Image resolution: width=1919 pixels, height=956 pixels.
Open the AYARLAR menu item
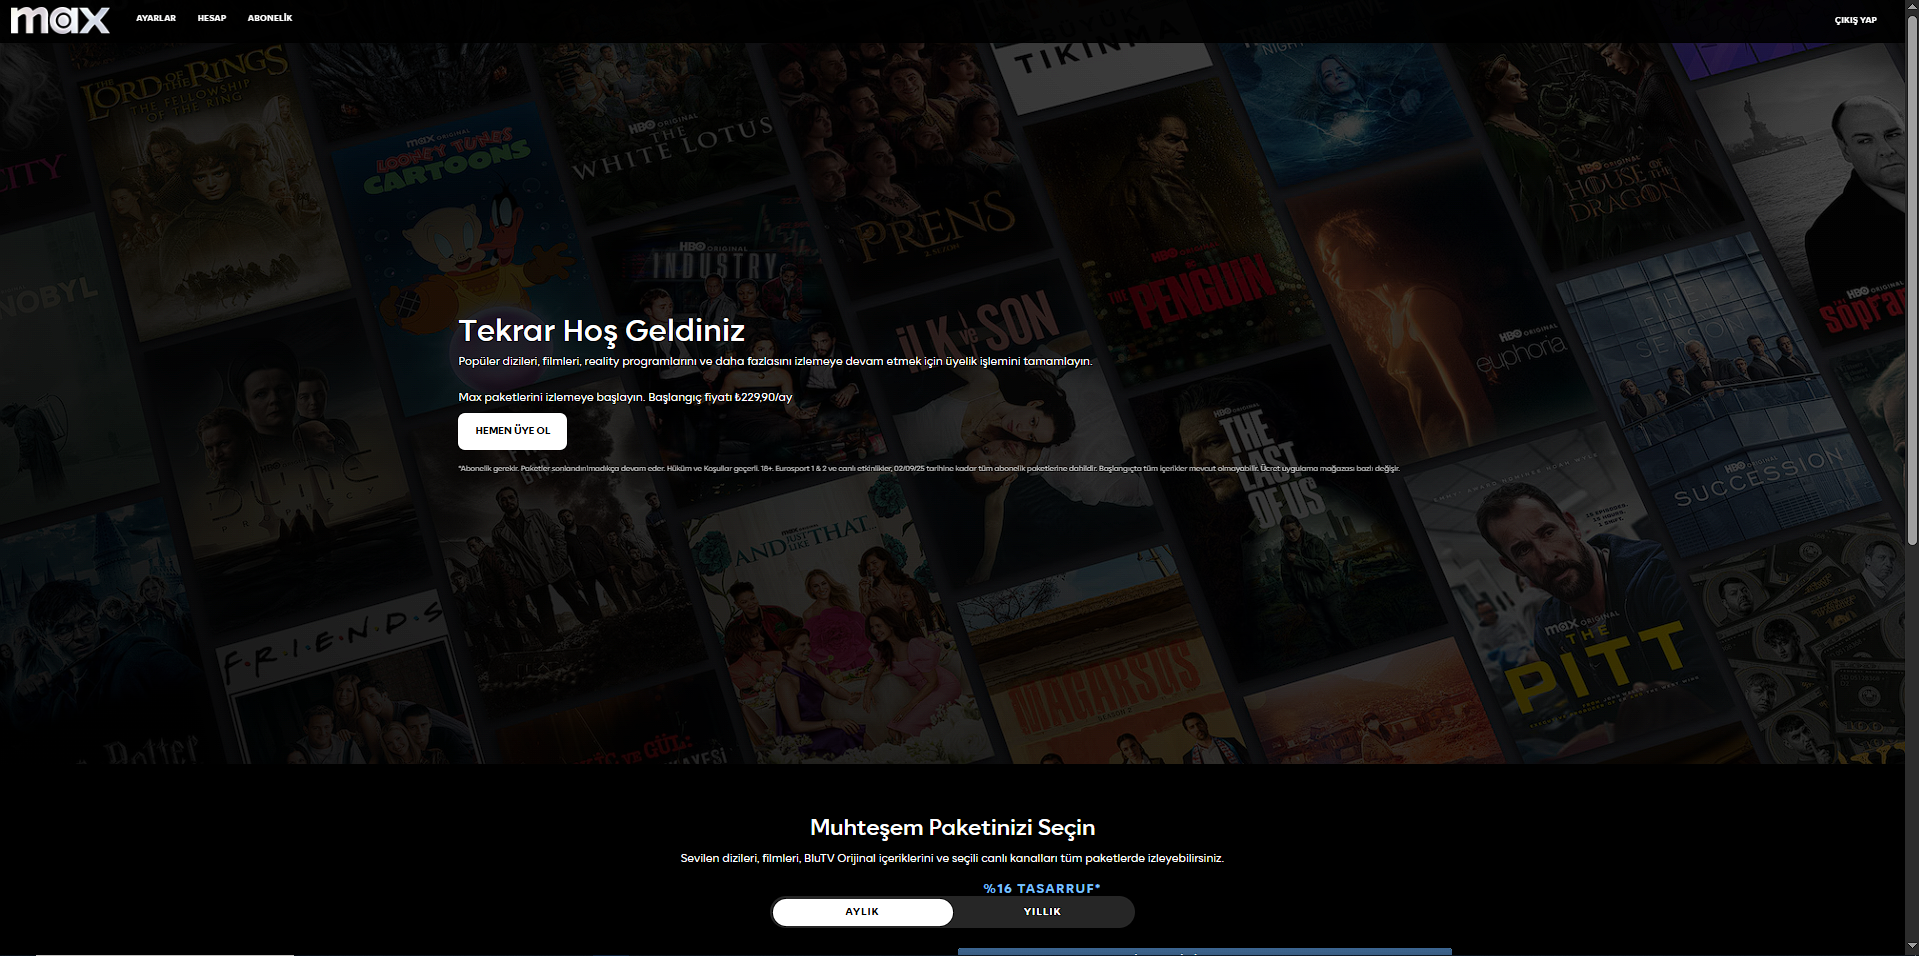tap(156, 18)
